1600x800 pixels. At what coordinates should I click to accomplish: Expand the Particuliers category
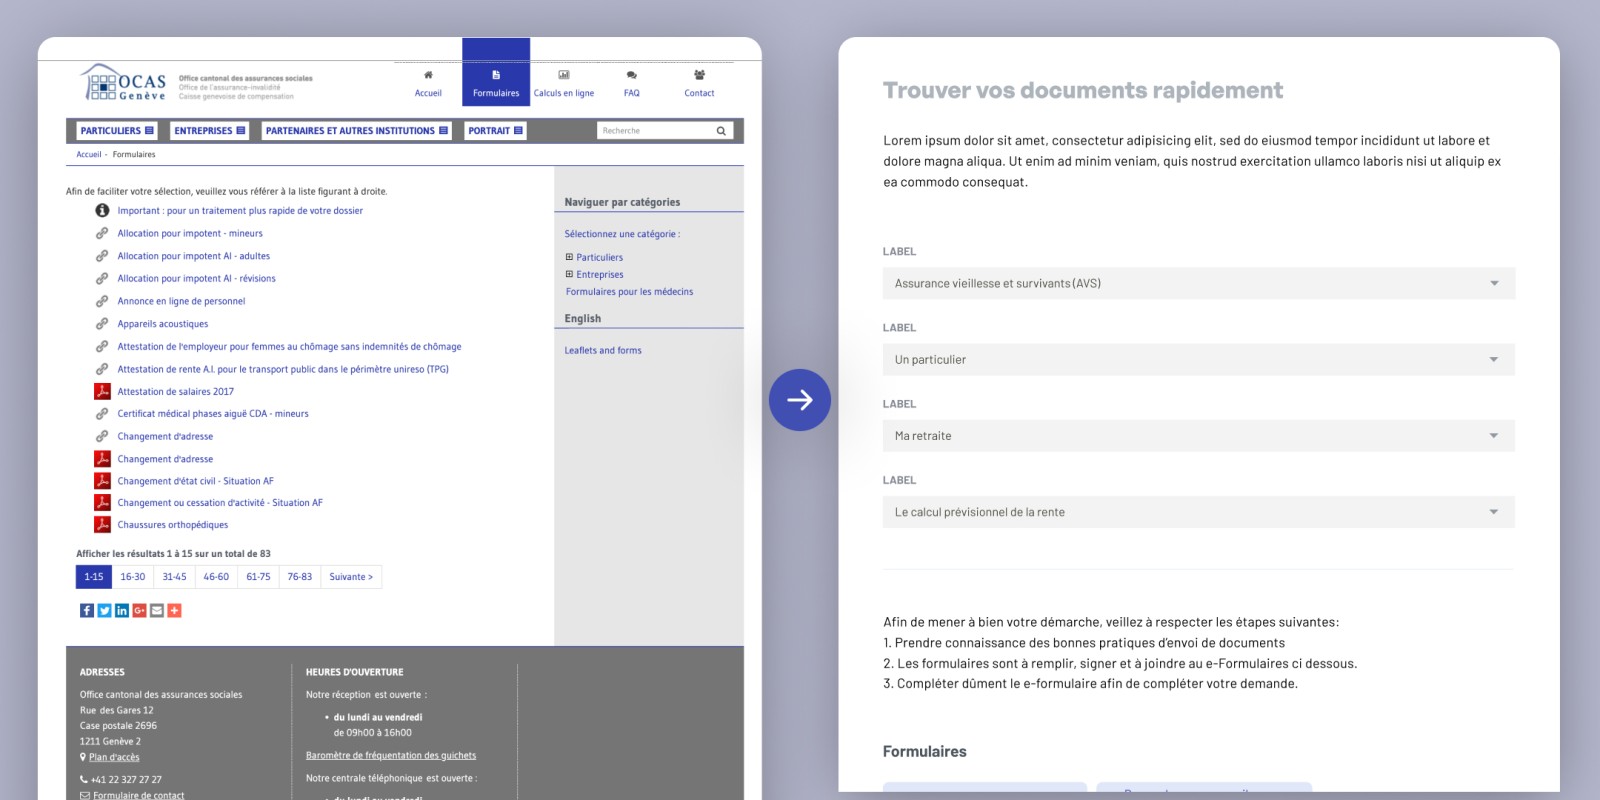click(569, 257)
